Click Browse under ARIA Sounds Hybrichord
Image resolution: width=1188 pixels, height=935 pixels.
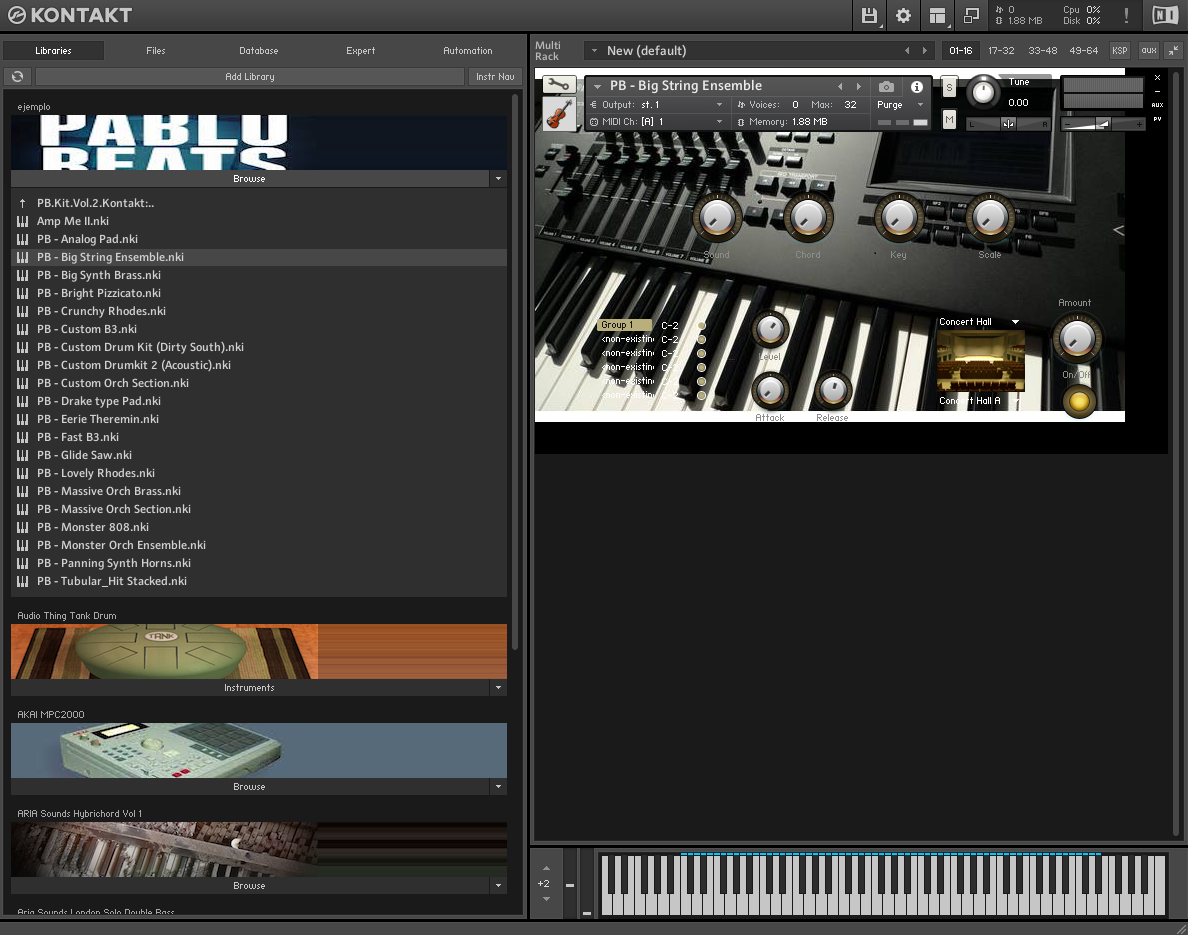point(249,886)
